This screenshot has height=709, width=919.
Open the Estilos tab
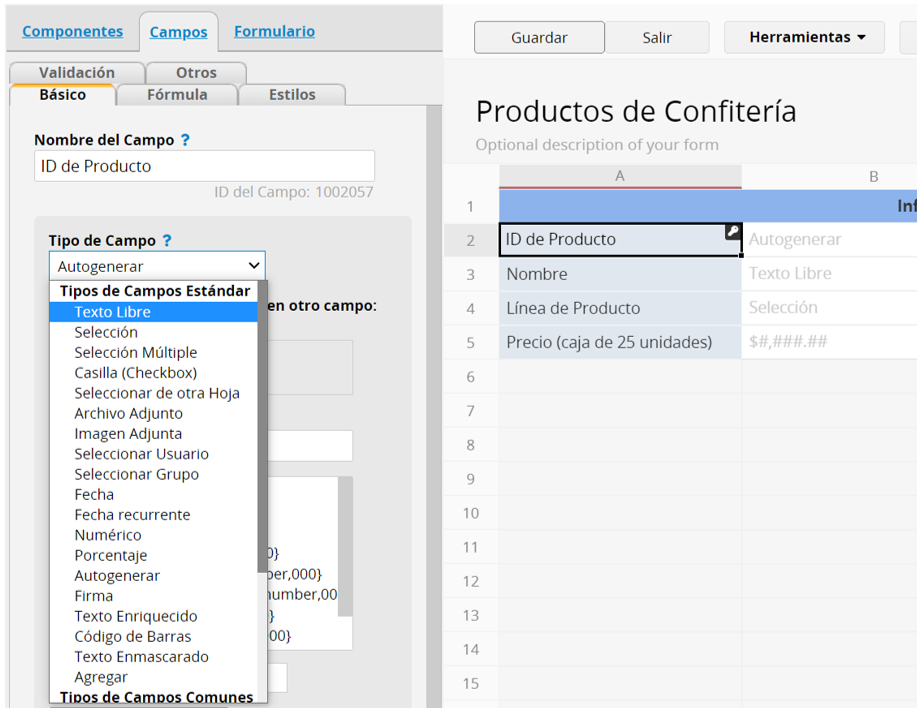click(x=292, y=95)
